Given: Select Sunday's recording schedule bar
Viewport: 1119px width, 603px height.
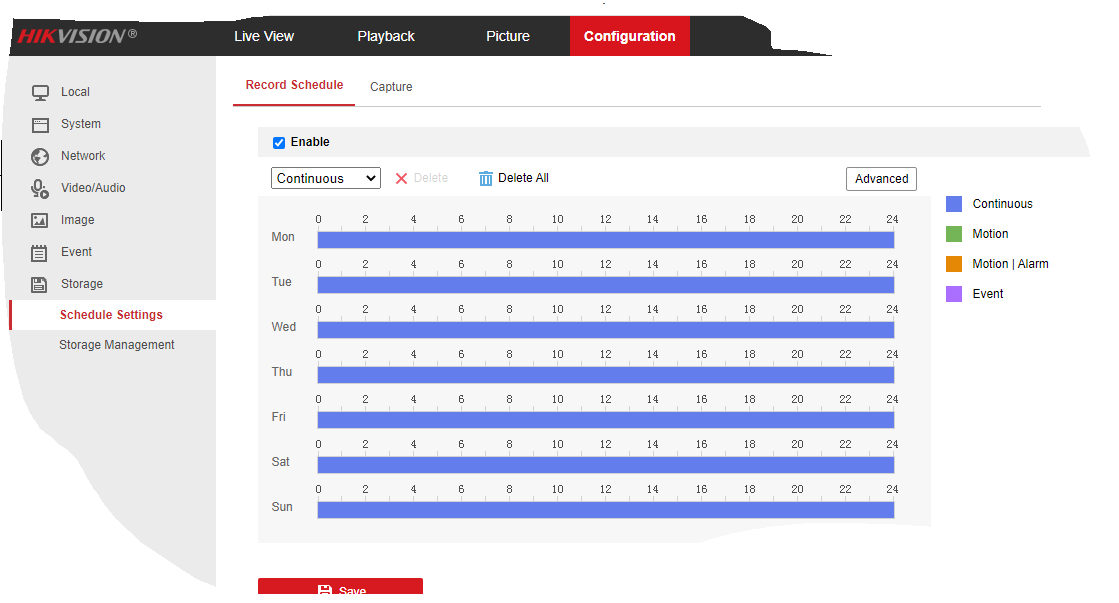Looking at the screenshot, I should coord(605,510).
